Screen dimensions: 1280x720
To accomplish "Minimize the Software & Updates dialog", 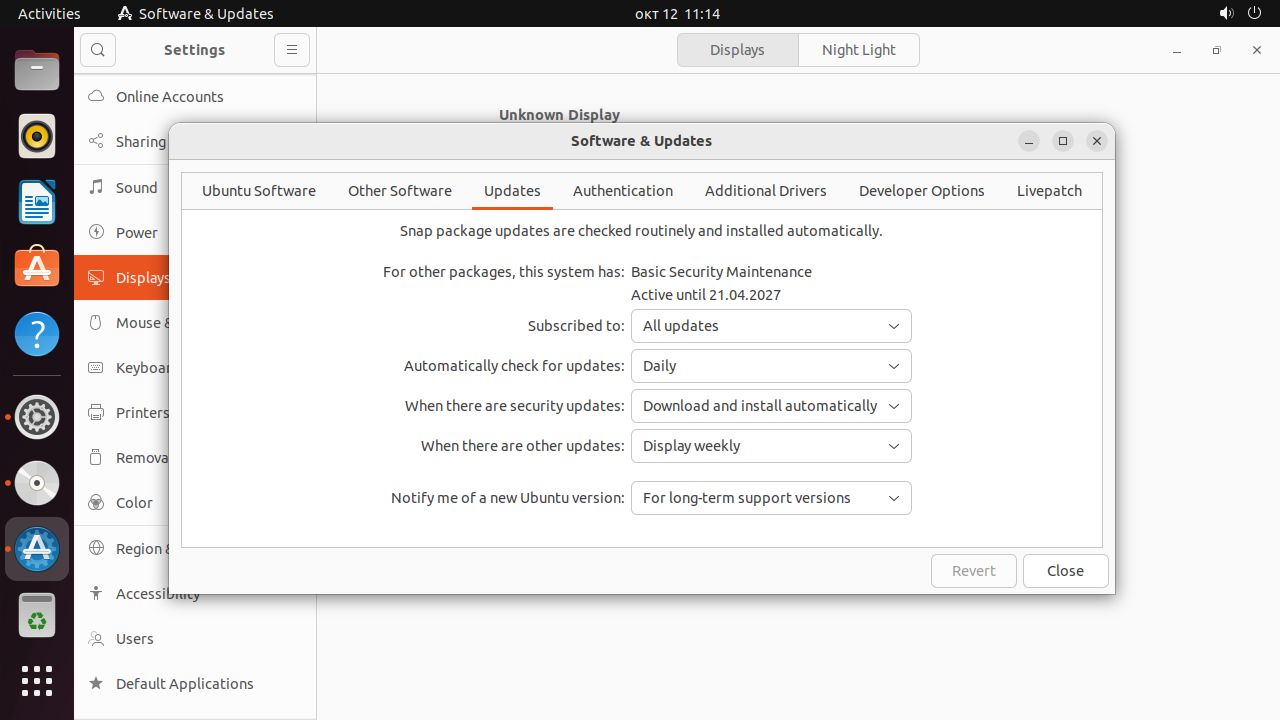I will coord(1029,141).
